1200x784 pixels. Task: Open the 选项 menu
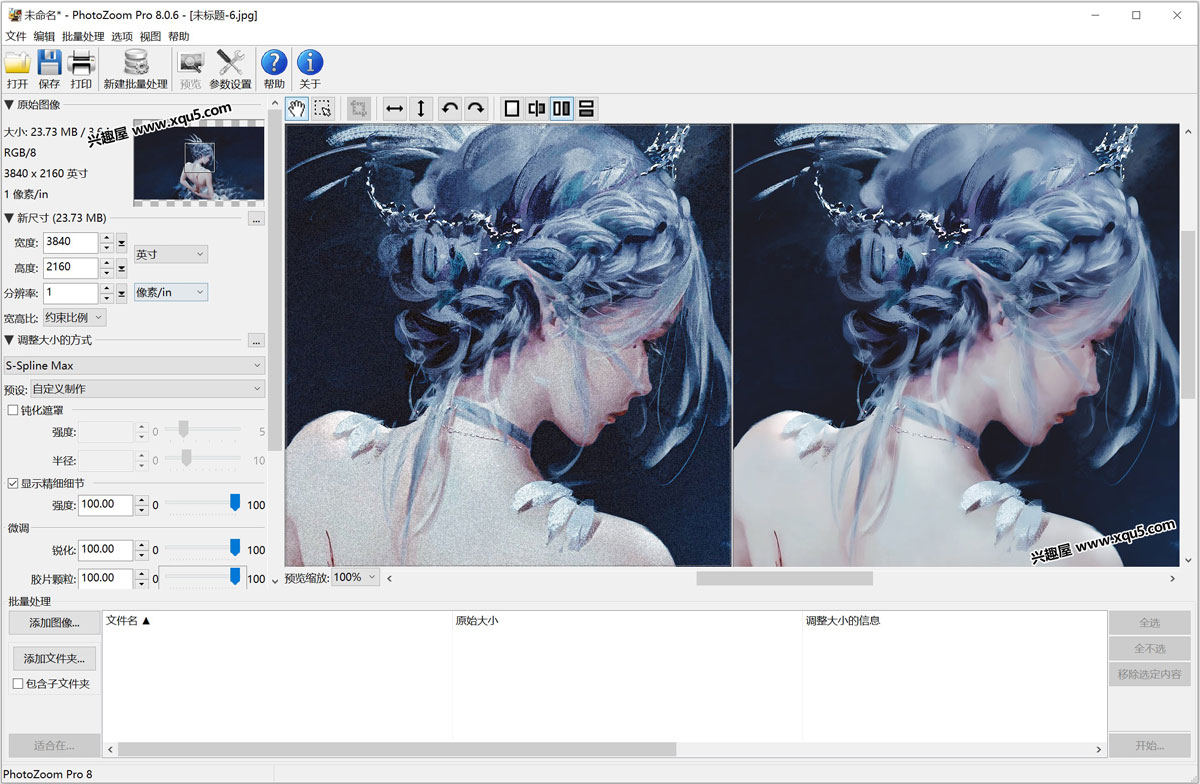pyautogui.click(x=122, y=36)
